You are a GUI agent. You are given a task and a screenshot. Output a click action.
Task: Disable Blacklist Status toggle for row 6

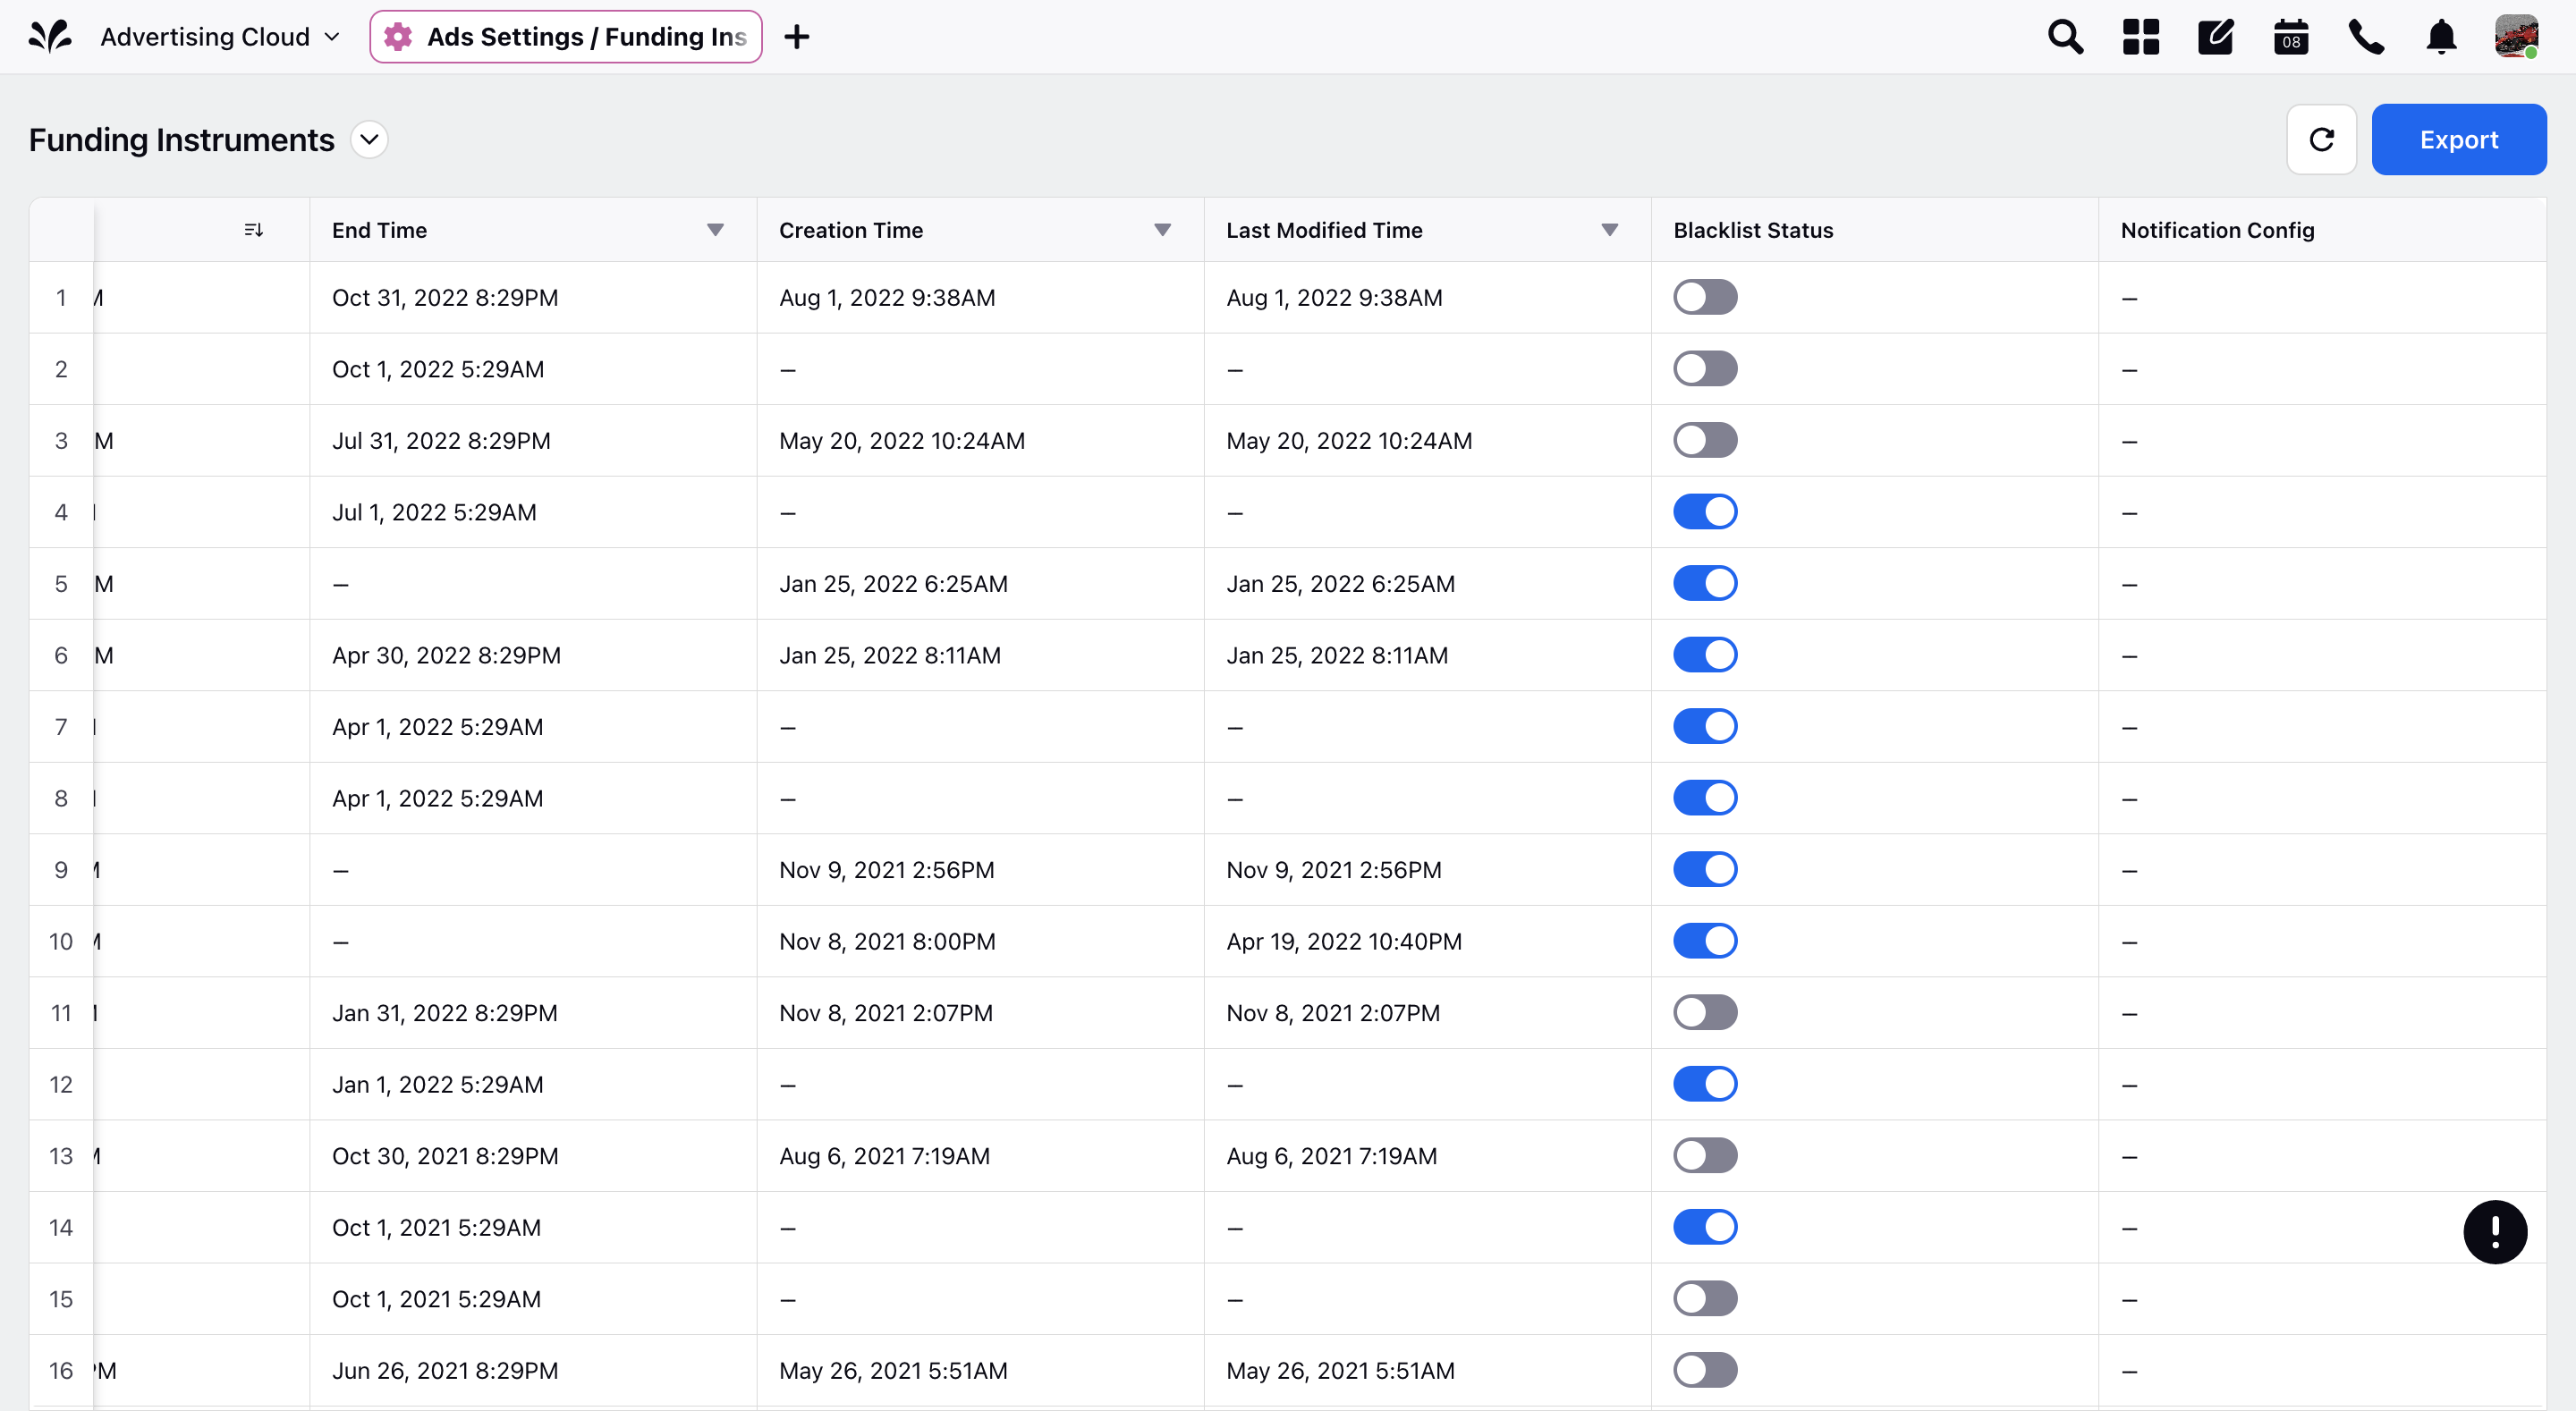click(x=1703, y=655)
